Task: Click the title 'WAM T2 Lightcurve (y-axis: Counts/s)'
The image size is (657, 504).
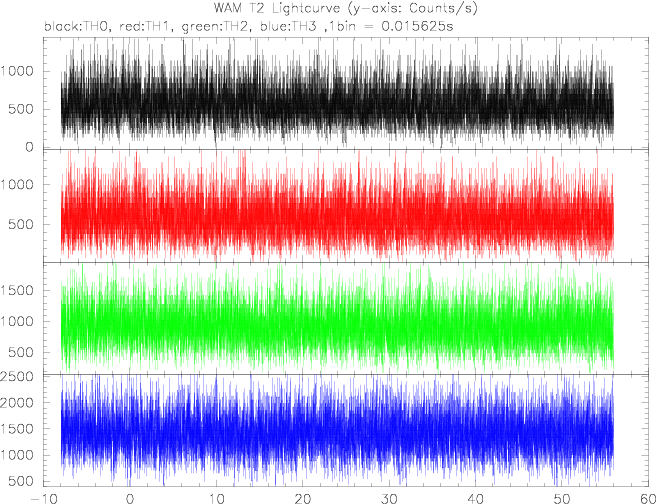Action: pos(345,8)
